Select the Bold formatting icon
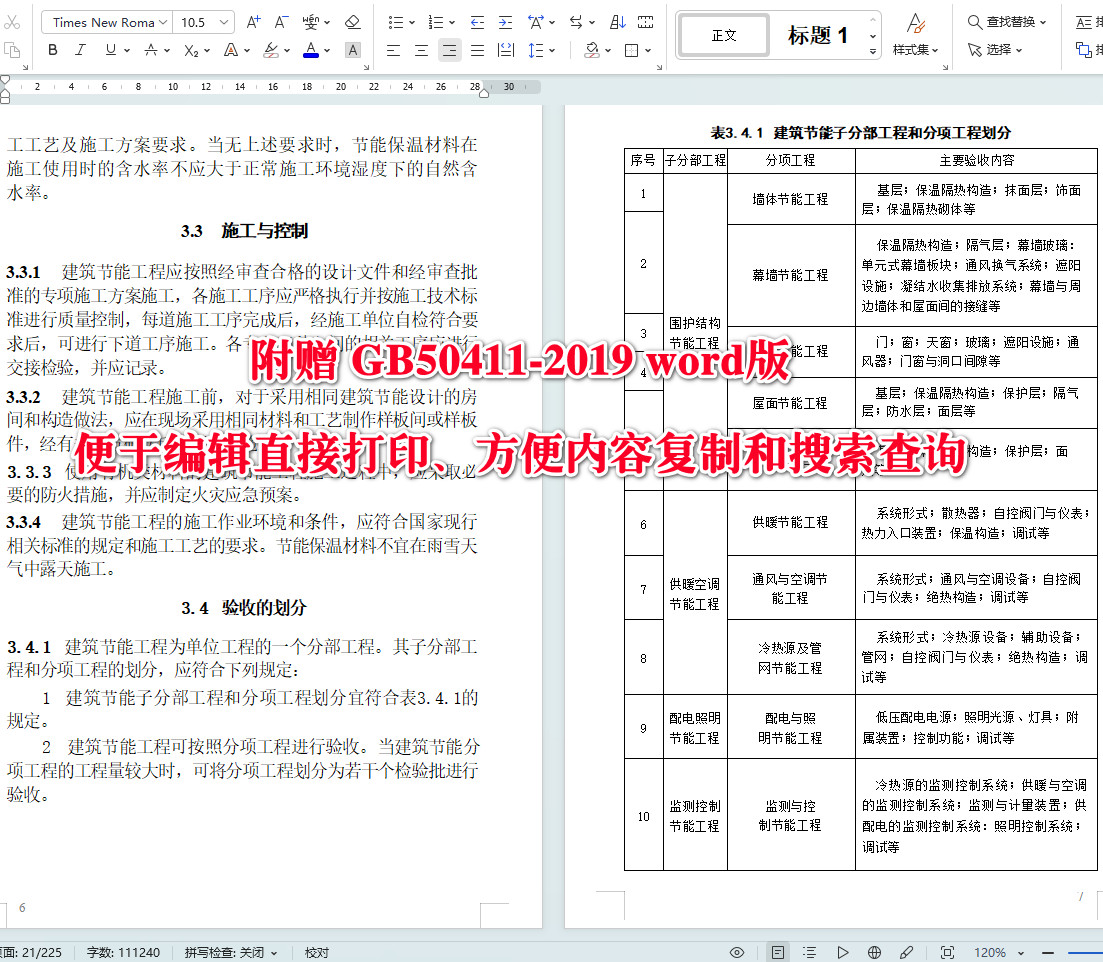 click(52, 49)
